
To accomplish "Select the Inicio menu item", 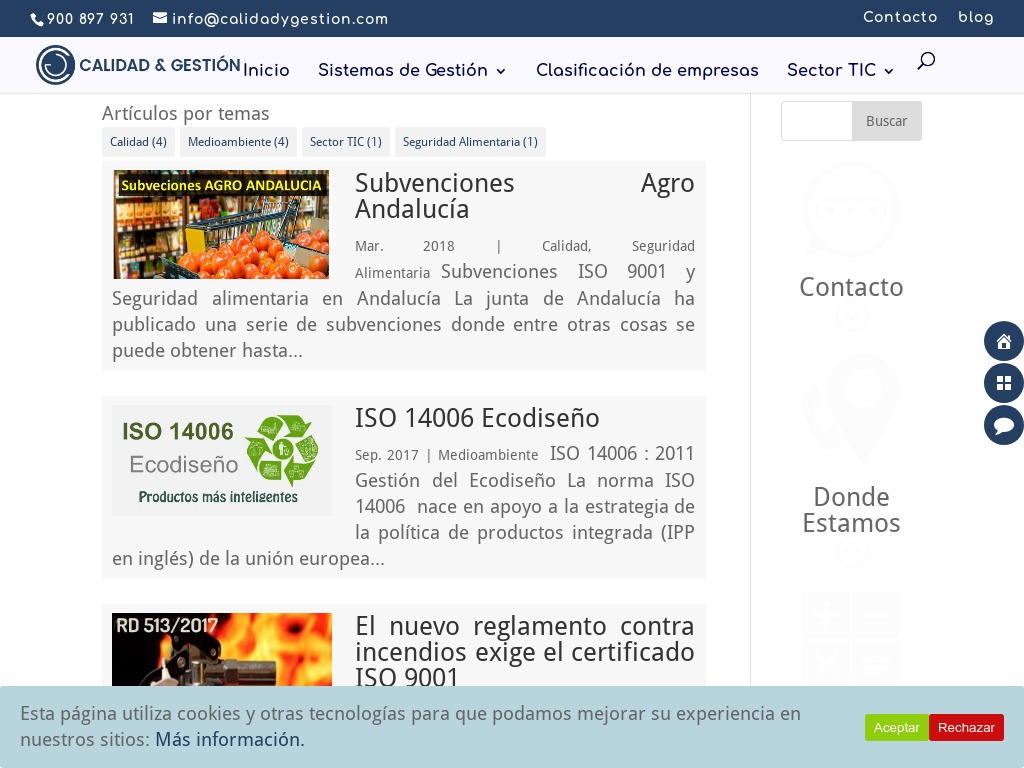I will point(266,71).
